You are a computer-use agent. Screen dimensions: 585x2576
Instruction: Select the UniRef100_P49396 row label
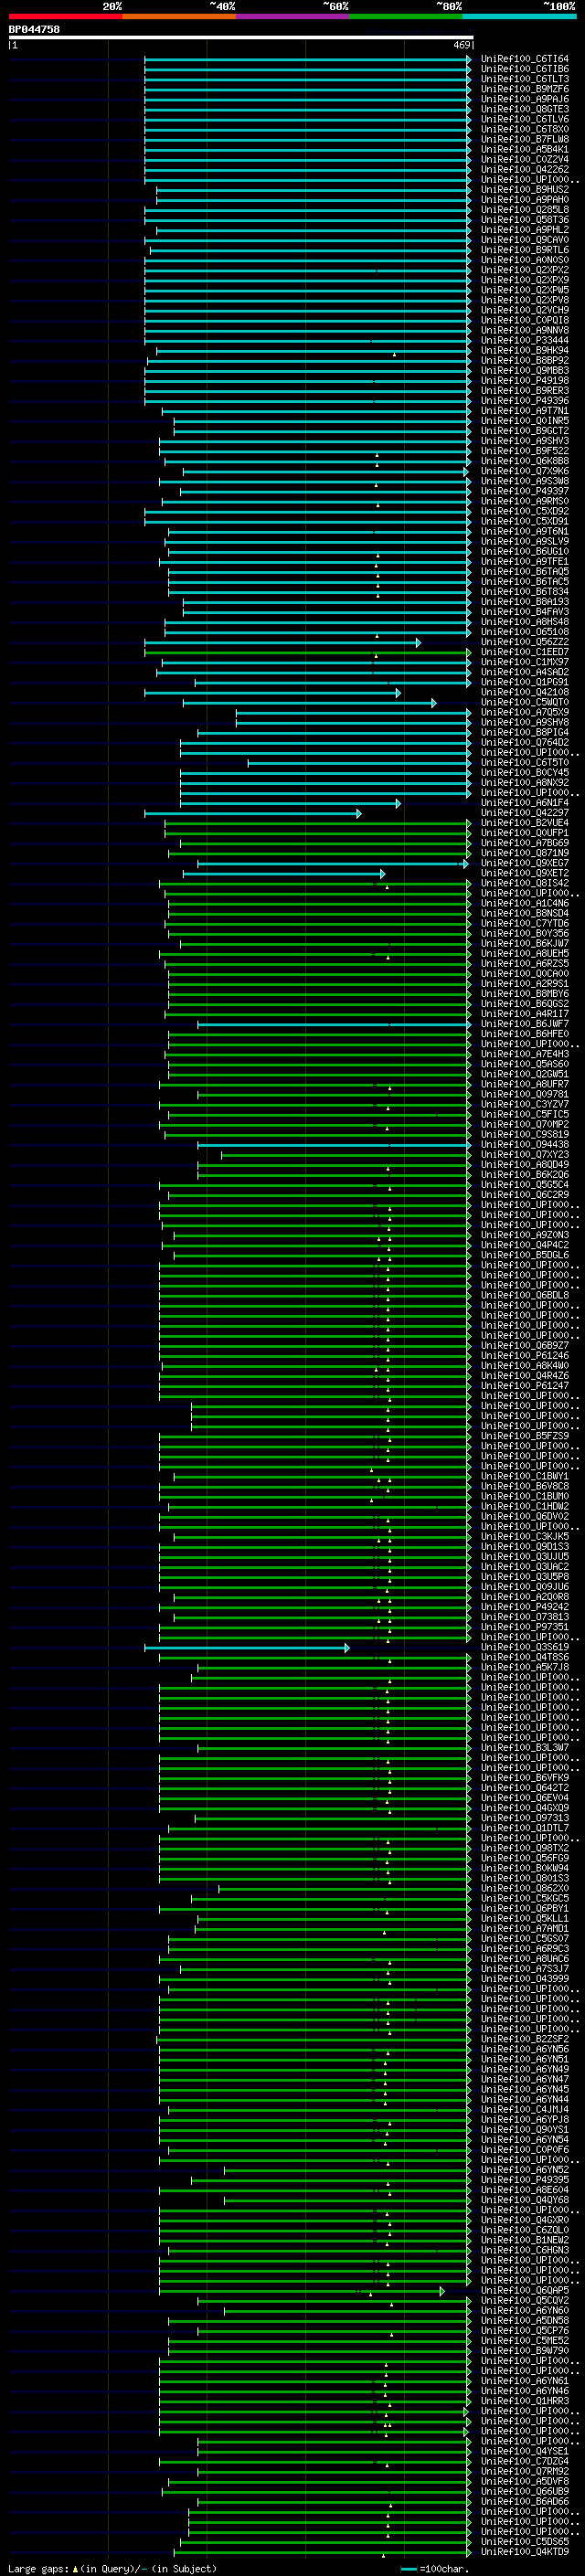click(x=524, y=400)
